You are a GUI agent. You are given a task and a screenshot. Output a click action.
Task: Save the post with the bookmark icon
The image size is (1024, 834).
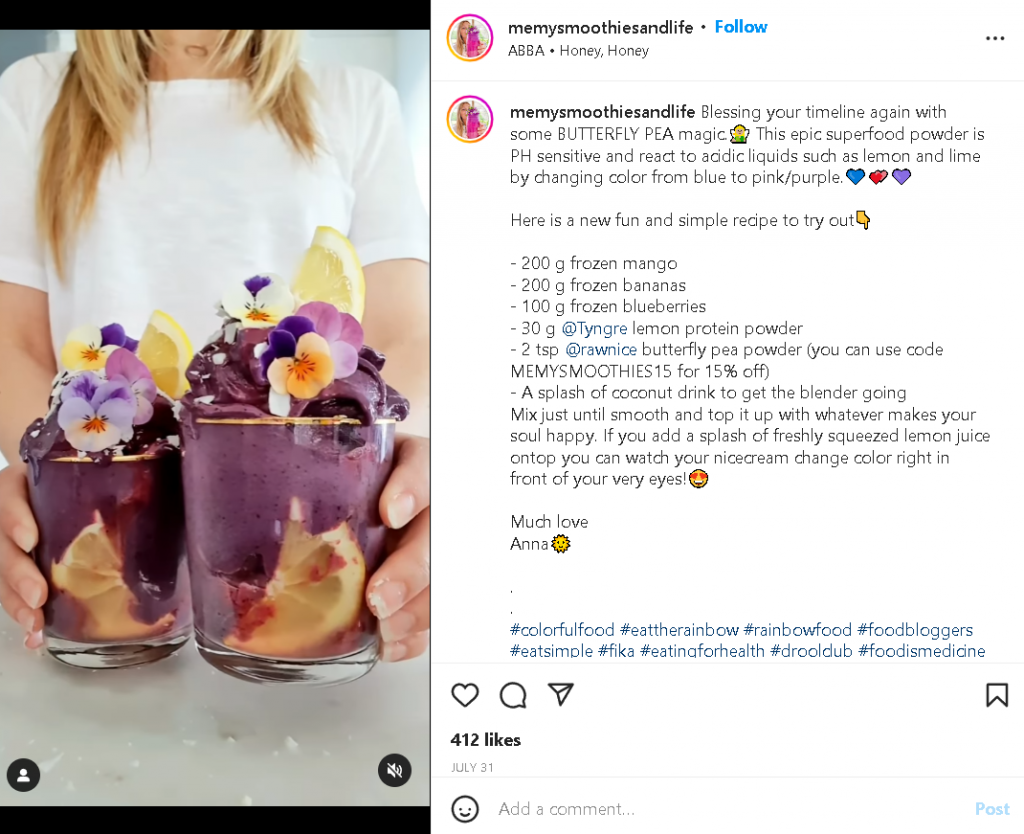pos(997,694)
